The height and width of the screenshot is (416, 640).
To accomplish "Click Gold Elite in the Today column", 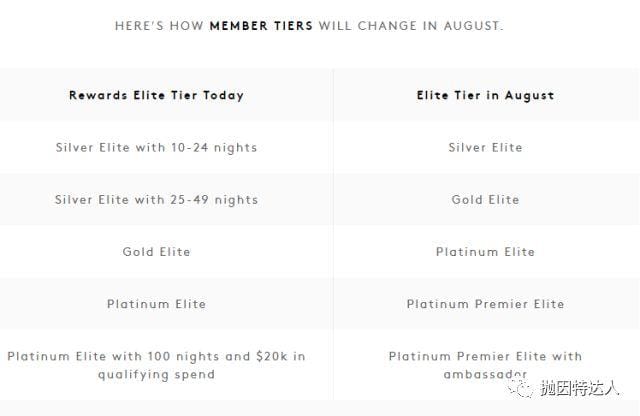I will (x=156, y=252).
